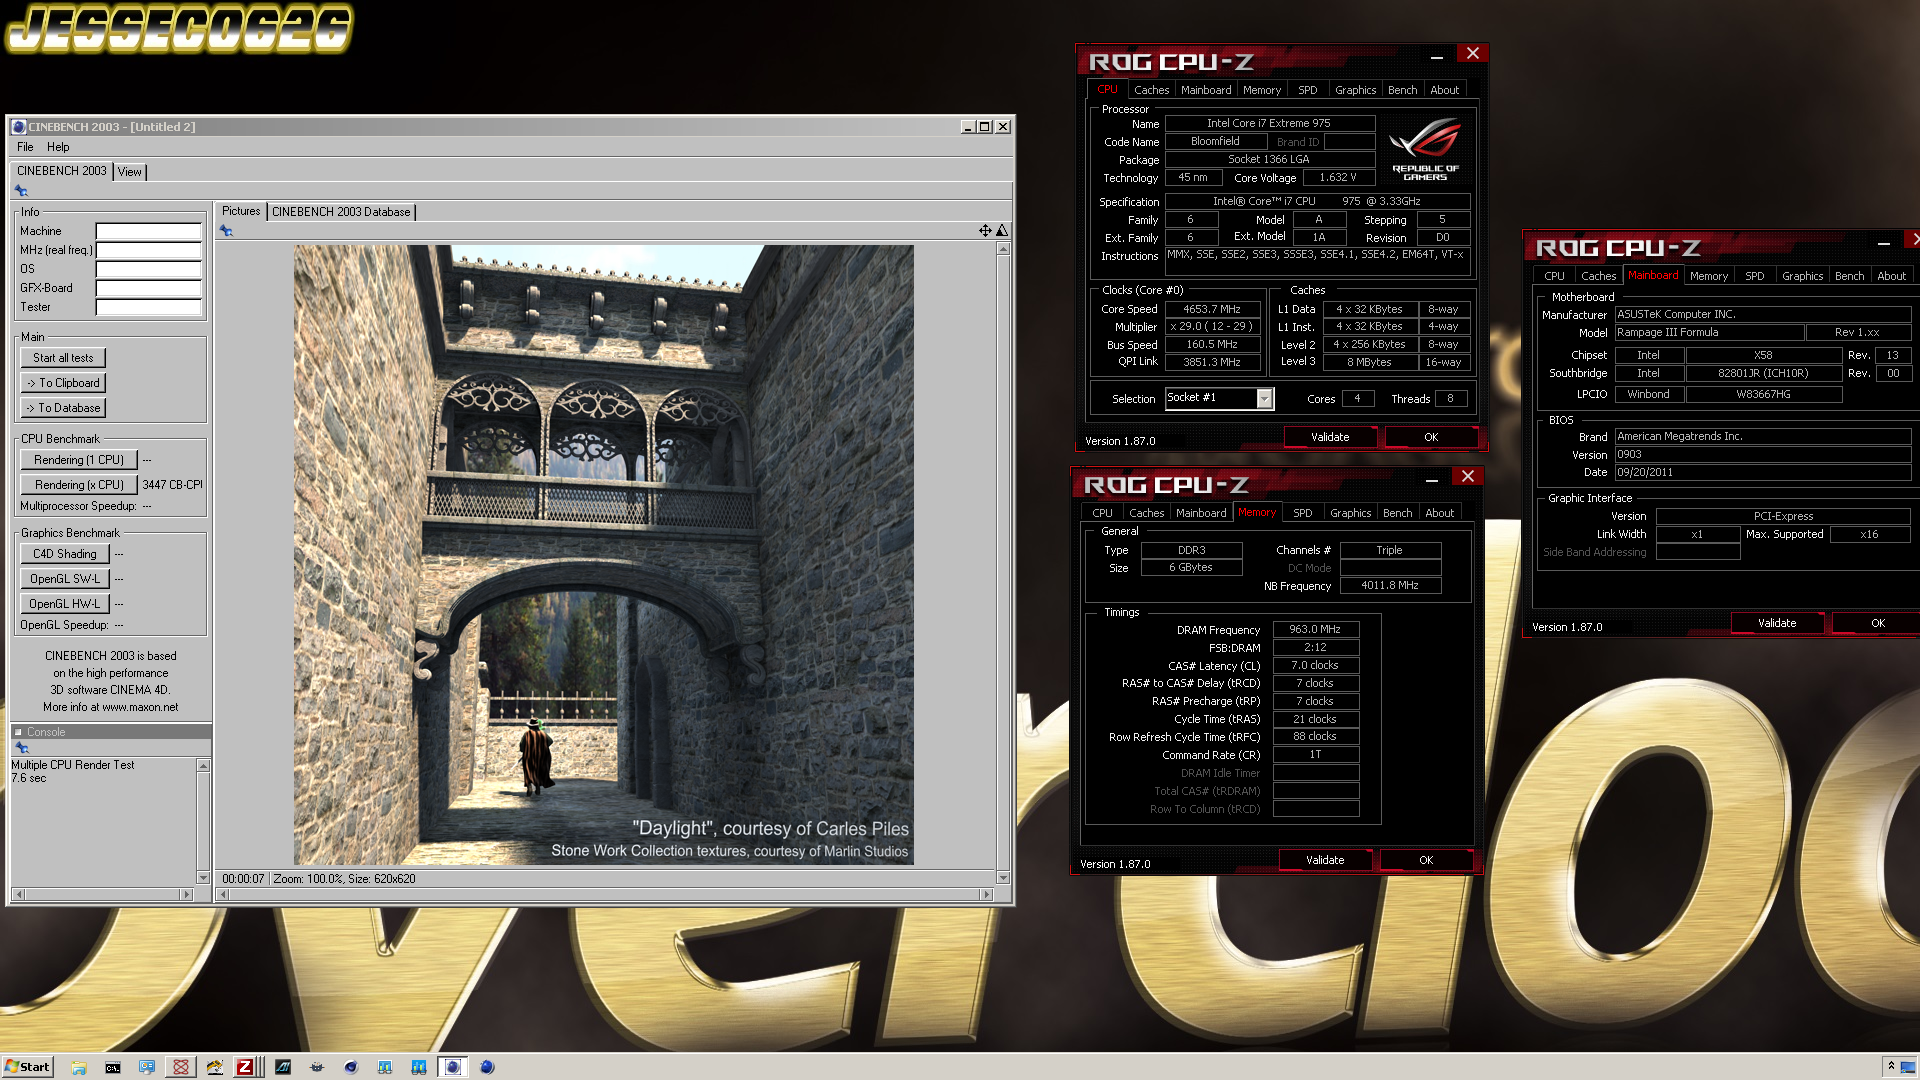Click OpenGL HW-L benchmark button
Screen dimensions: 1920x1080
coord(65,604)
